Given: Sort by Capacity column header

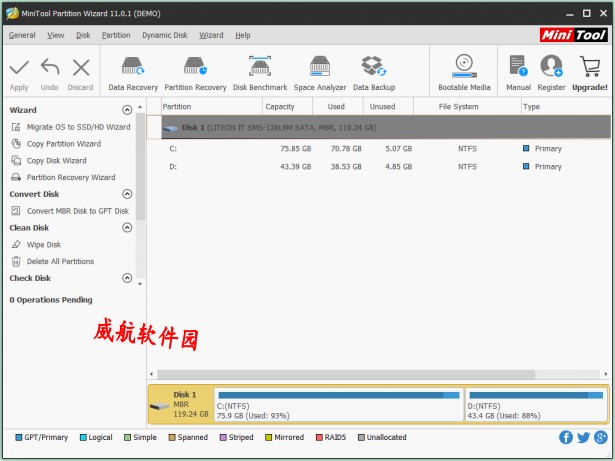Looking at the screenshot, I should [x=287, y=107].
